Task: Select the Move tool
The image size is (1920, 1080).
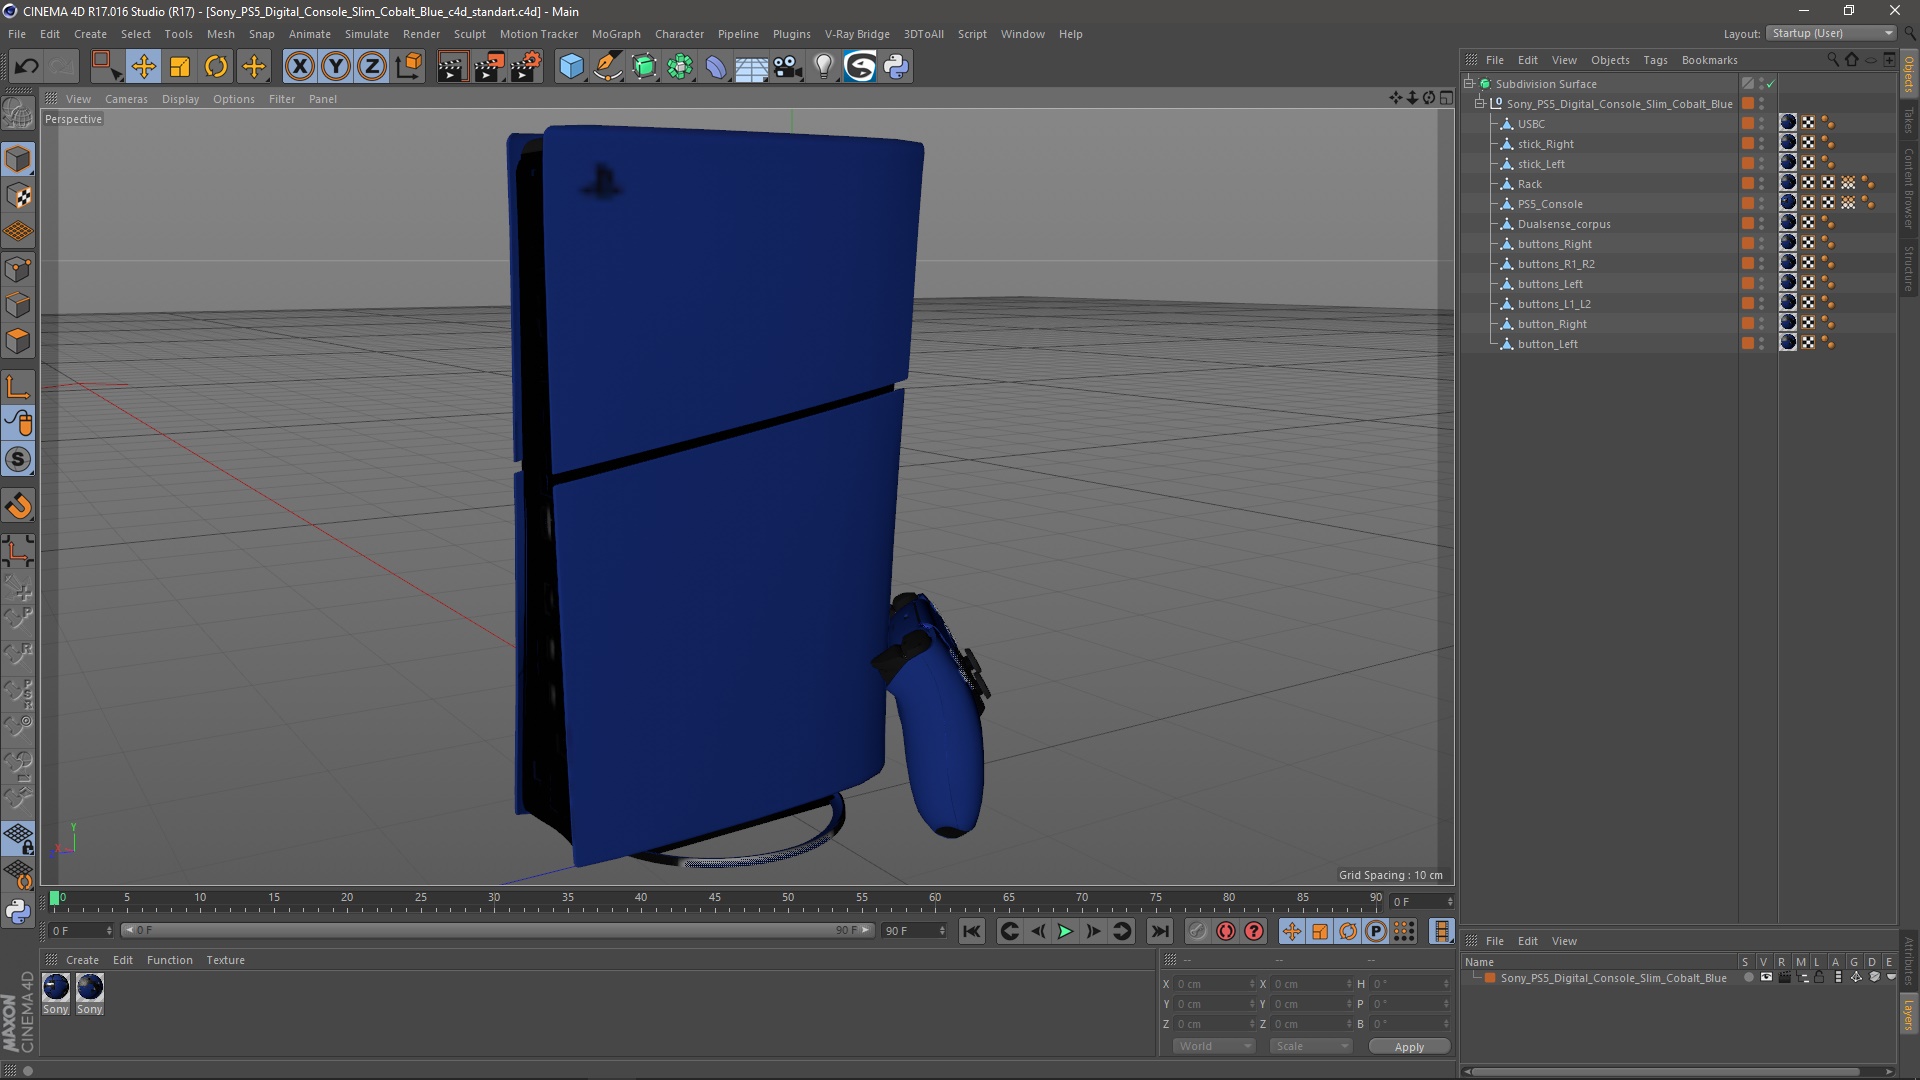Action: point(143,66)
